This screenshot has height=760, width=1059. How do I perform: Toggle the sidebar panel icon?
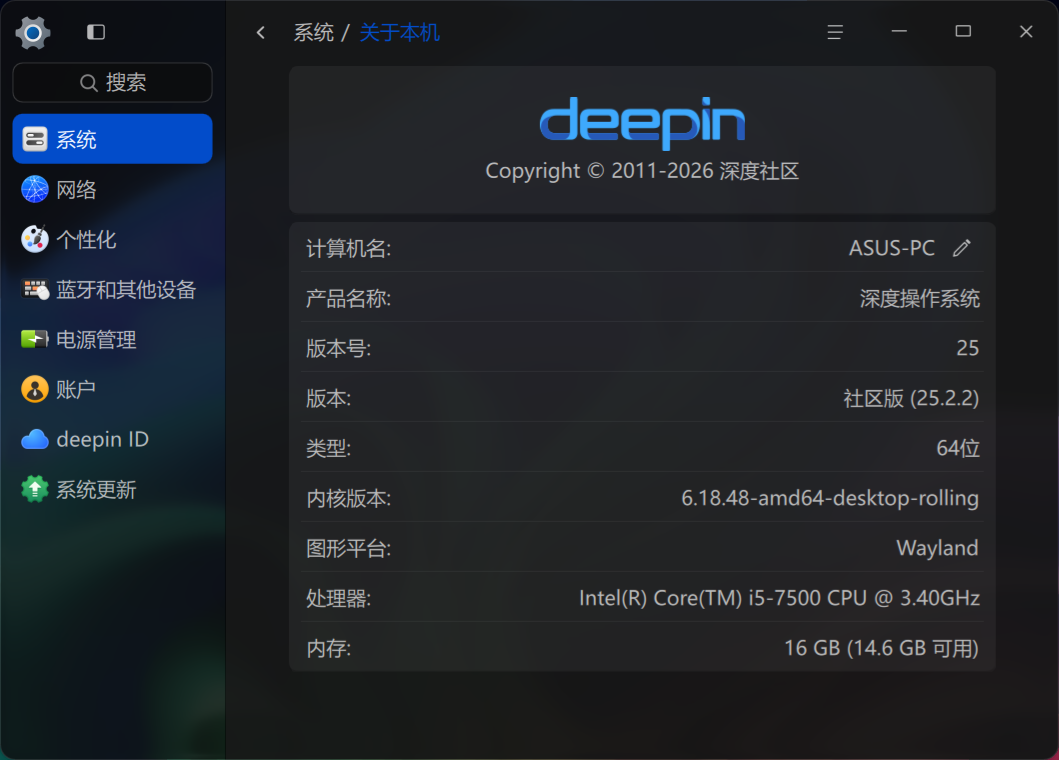click(96, 32)
